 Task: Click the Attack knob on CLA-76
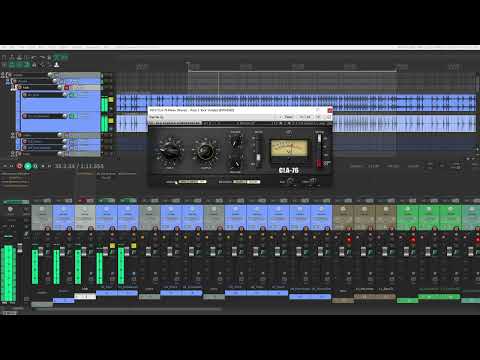click(x=236, y=142)
